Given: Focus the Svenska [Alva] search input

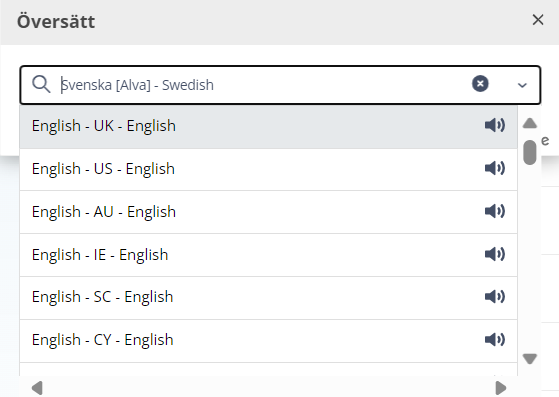Looking at the screenshot, I should [262, 85].
